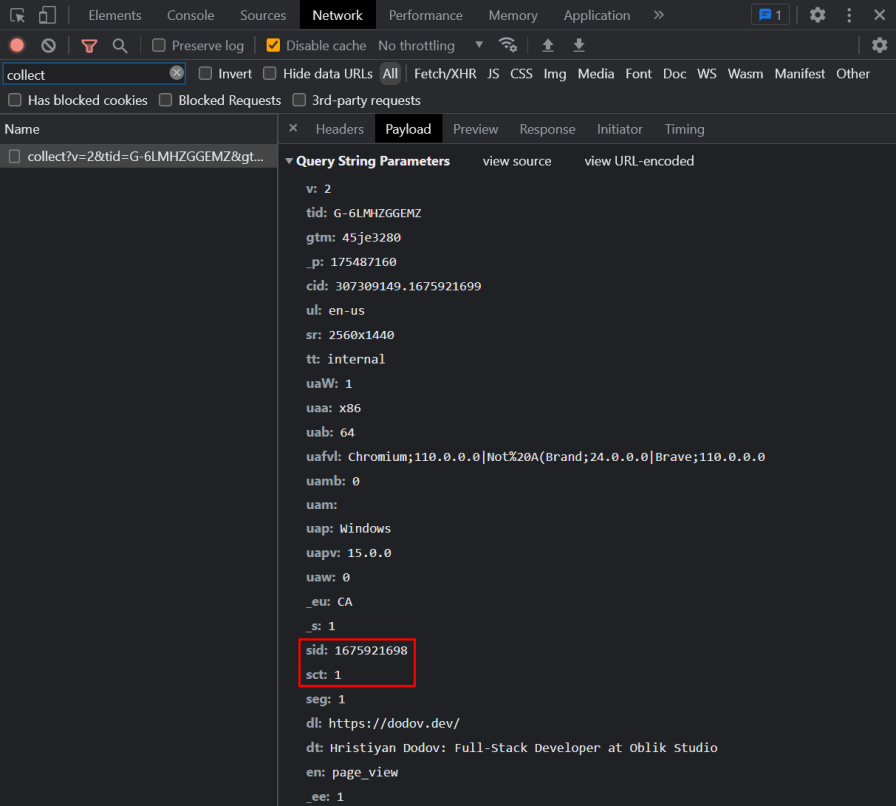Enable Preserve log
This screenshot has width=896, height=806.
159,45
